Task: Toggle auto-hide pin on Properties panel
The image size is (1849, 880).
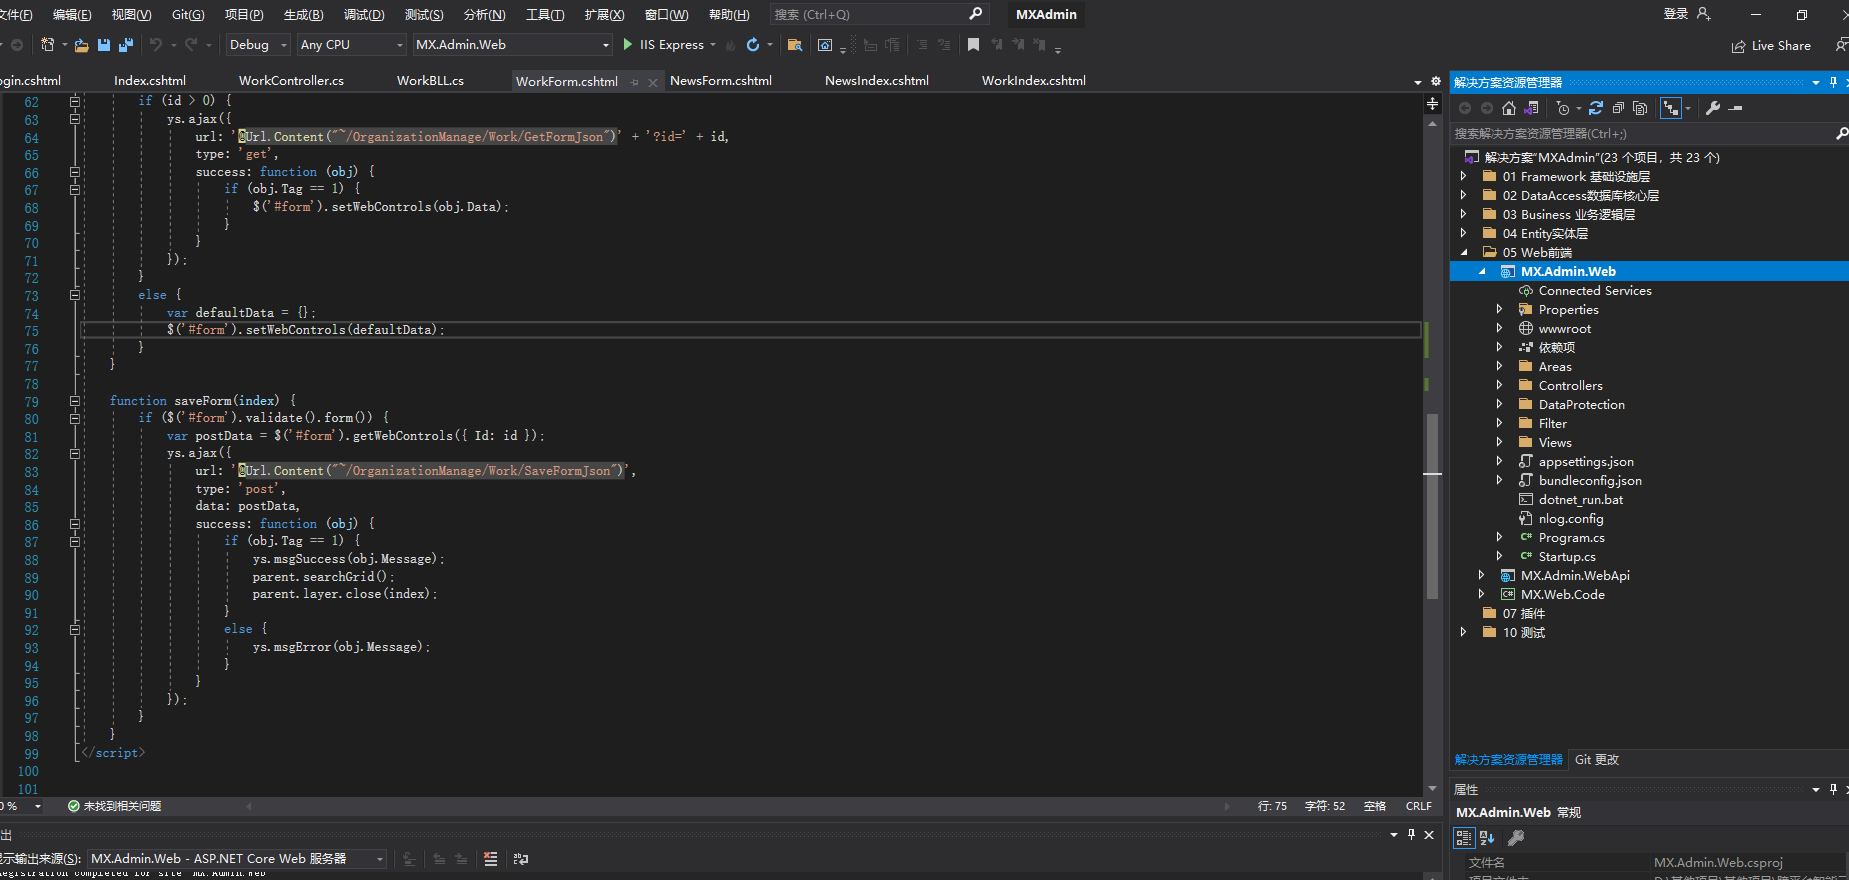Action: pyautogui.click(x=1833, y=789)
